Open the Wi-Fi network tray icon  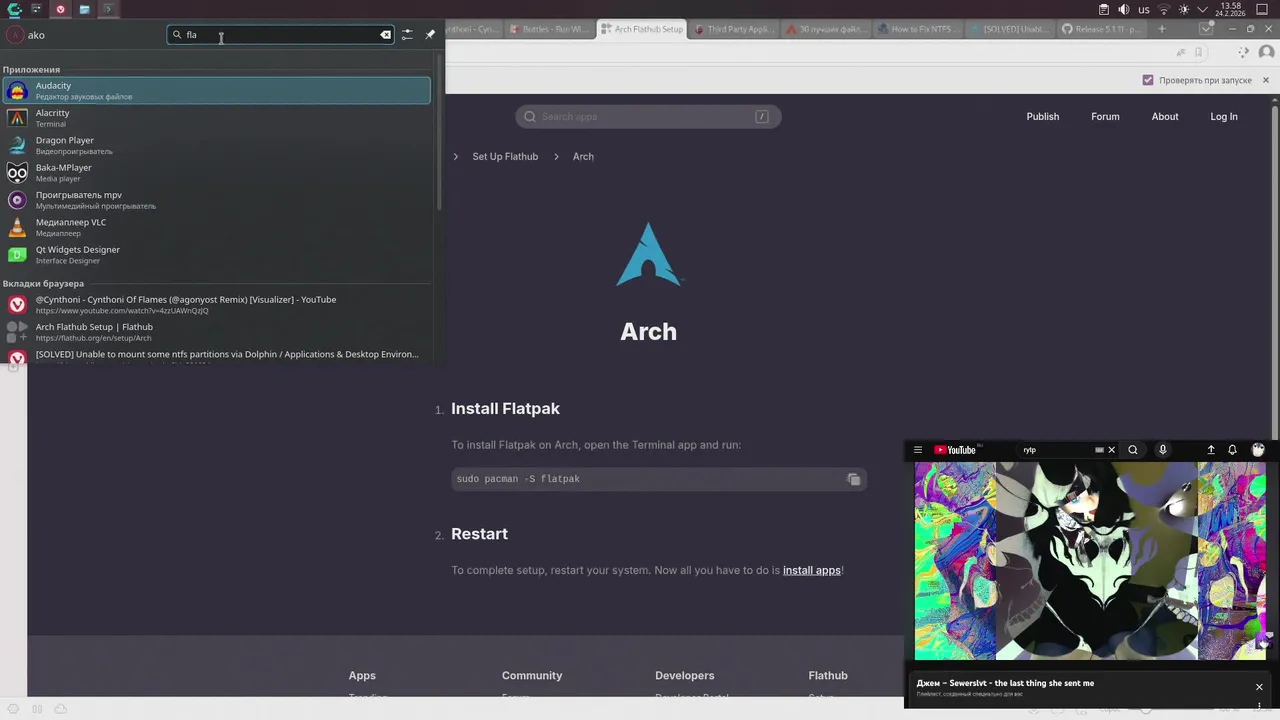tap(1164, 9)
